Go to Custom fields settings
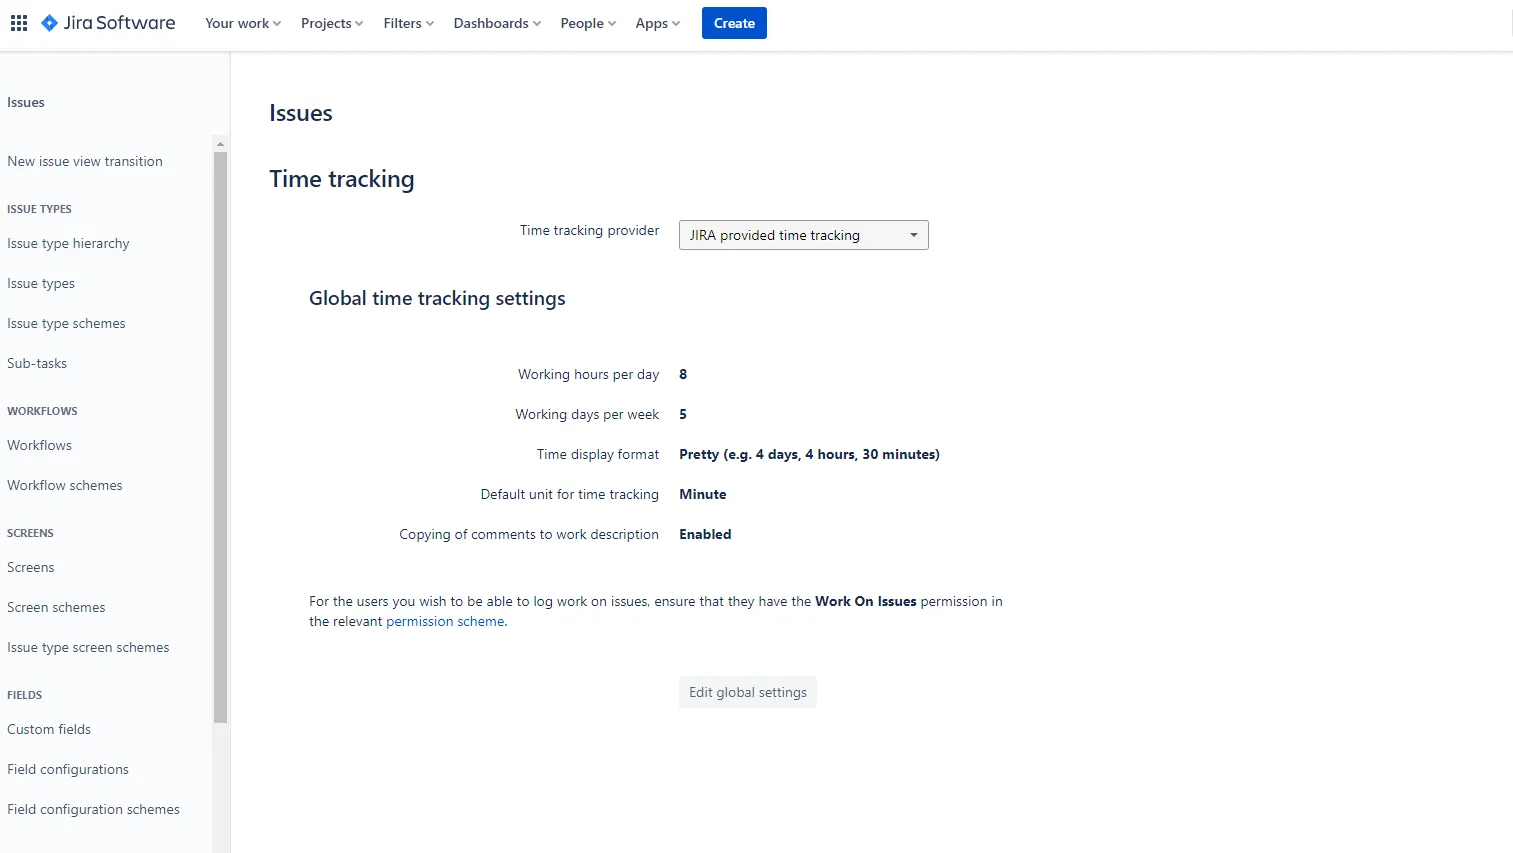 coord(49,729)
